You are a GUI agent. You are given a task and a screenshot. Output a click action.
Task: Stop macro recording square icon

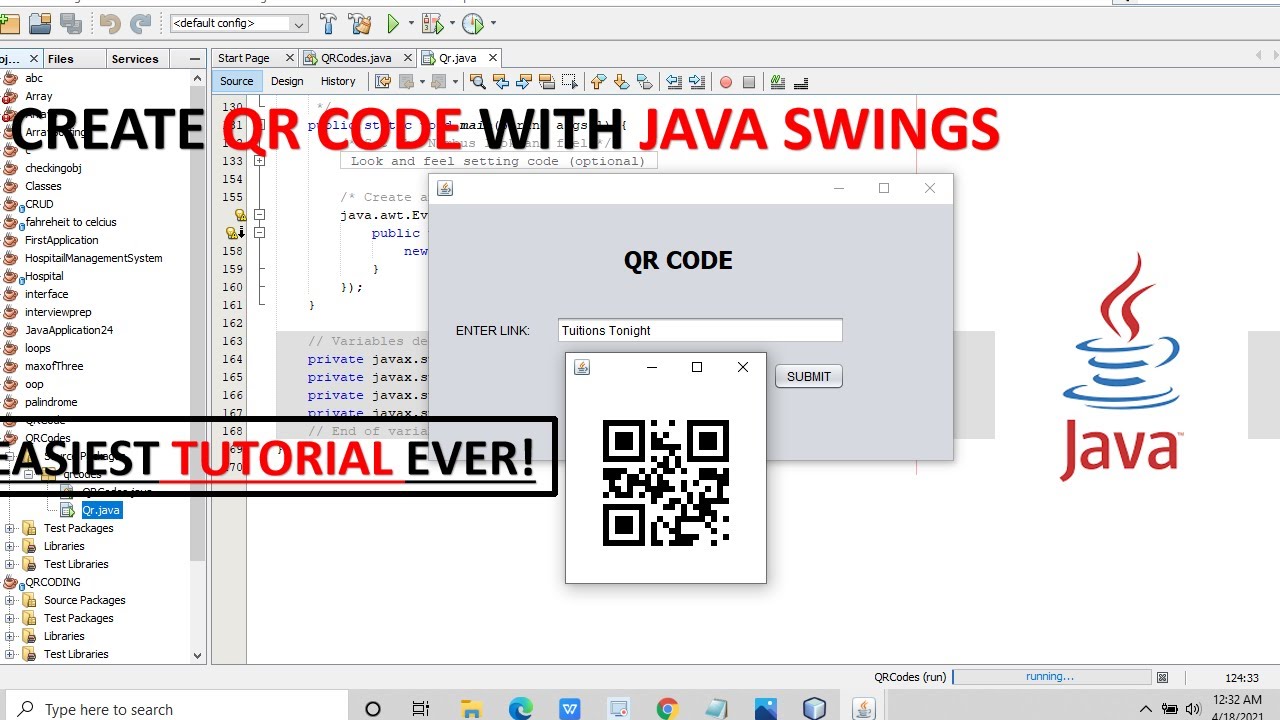748,82
